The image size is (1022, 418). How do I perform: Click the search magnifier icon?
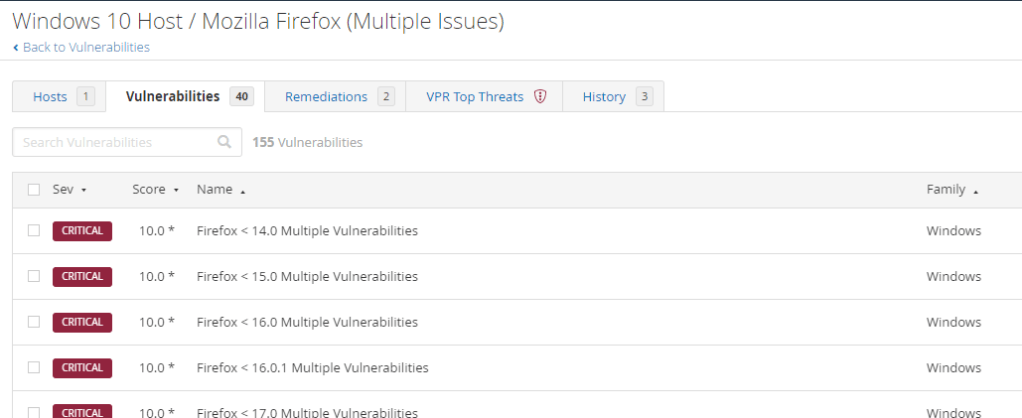click(224, 142)
